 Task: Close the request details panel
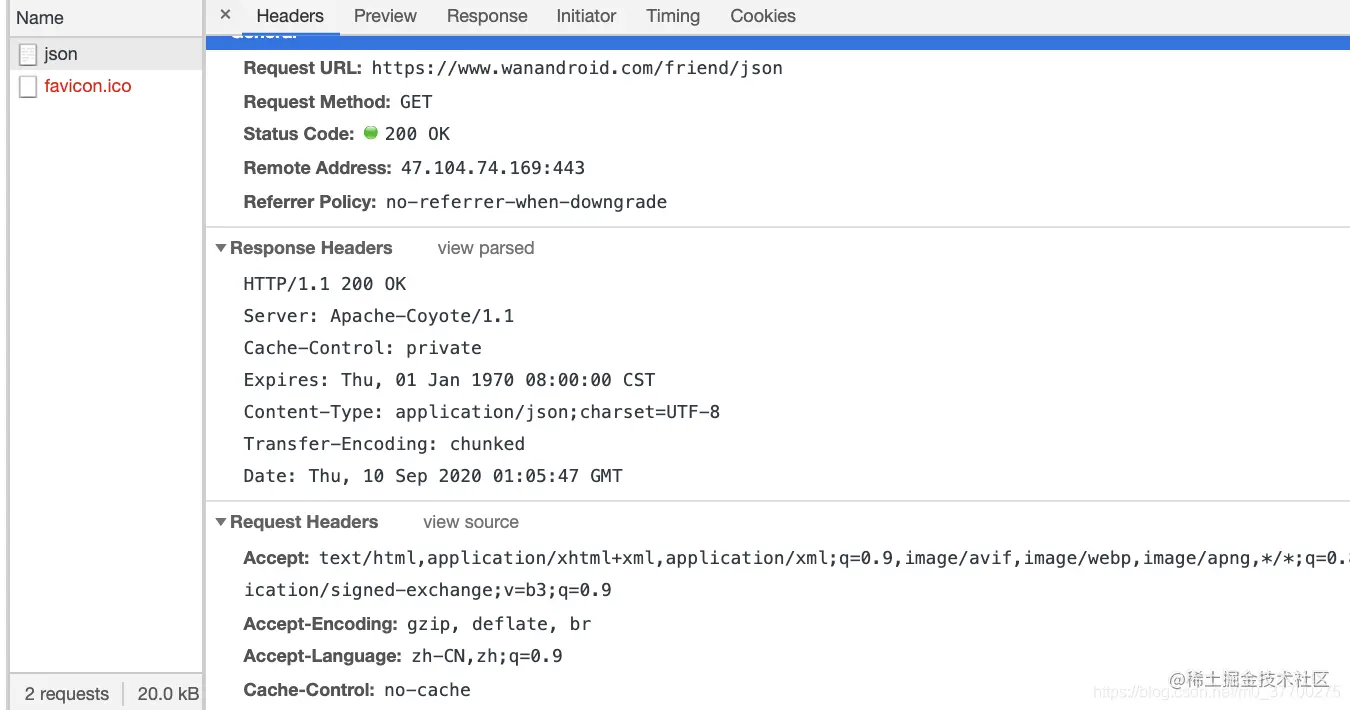pos(225,15)
